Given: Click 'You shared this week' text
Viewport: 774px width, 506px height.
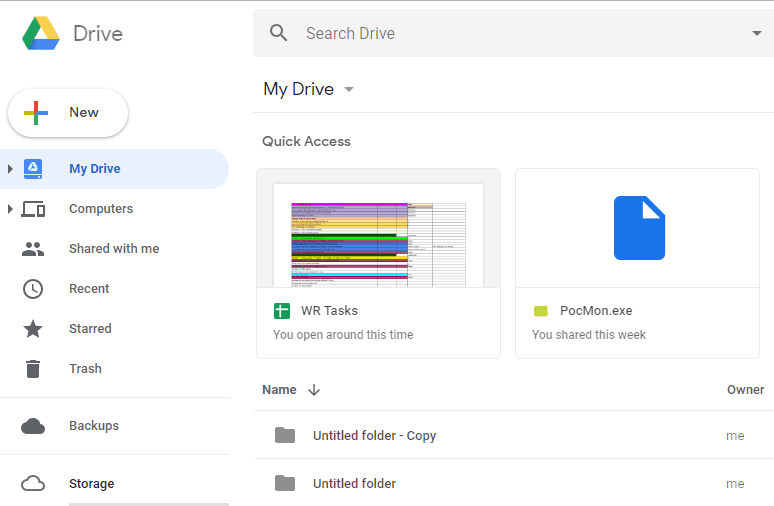Looking at the screenshot, I should (589, 335).
